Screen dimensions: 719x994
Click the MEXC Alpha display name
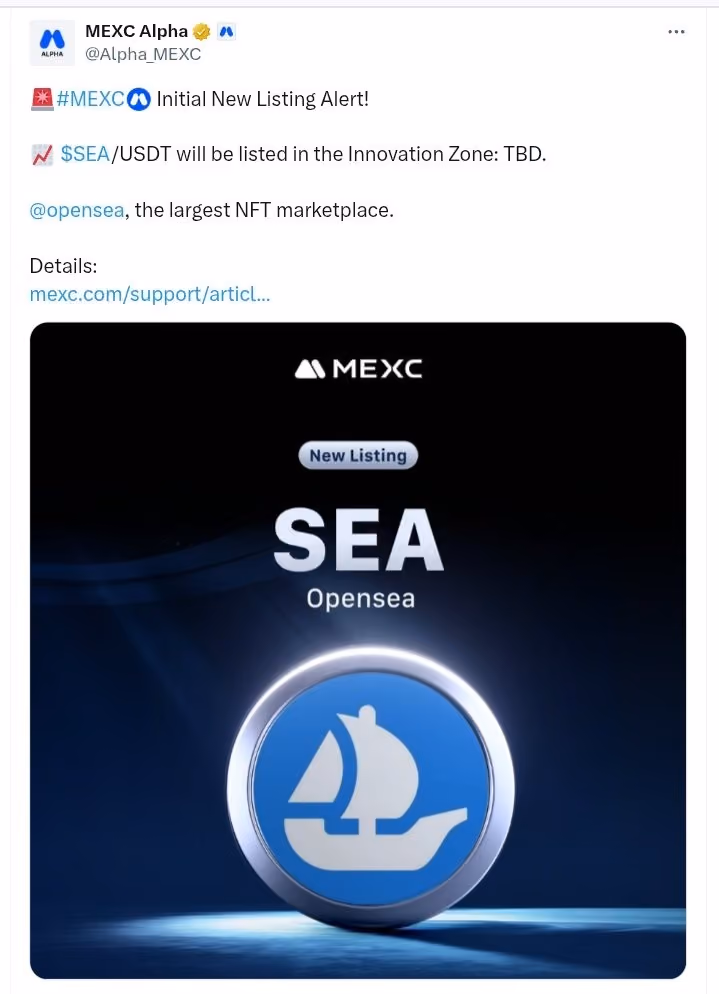[x=136, y=31]
